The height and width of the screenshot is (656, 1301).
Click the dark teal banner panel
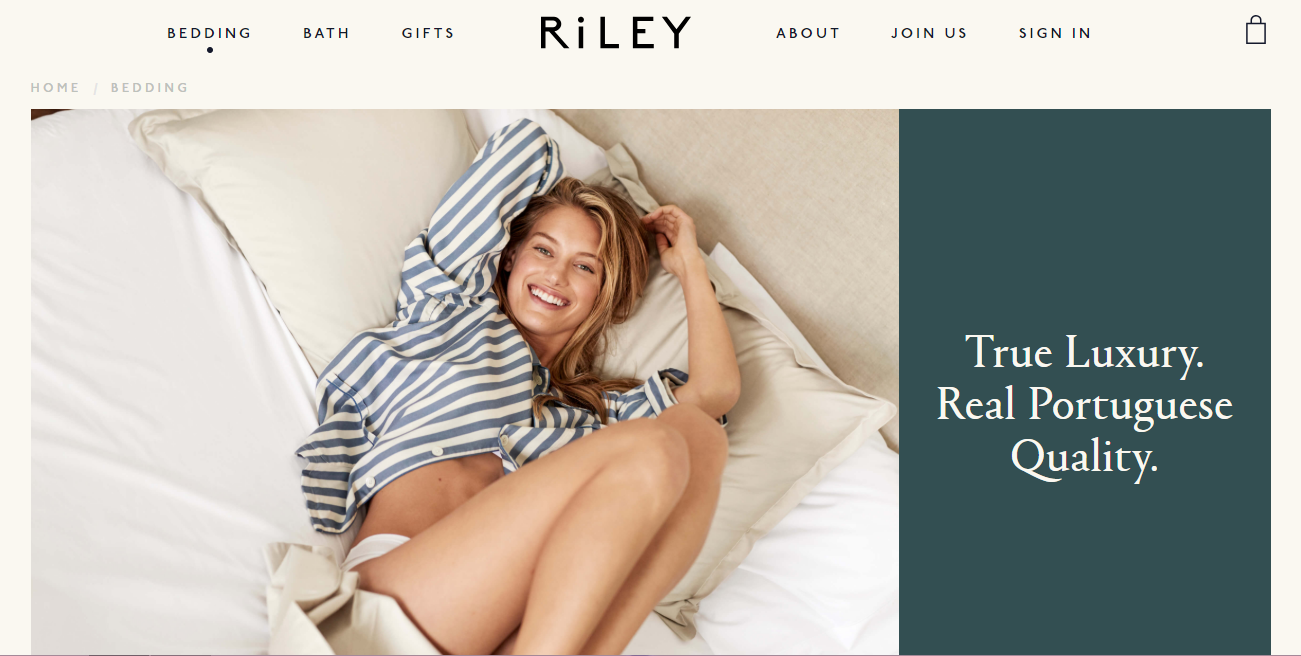tap(1085, 382)
